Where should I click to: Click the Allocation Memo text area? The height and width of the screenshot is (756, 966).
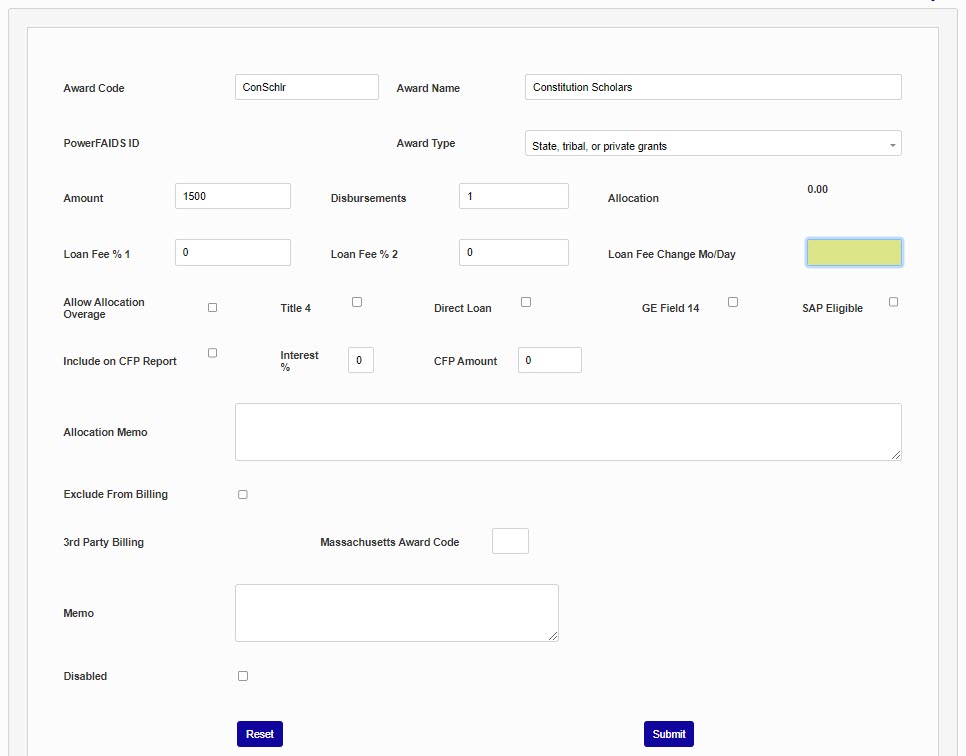click(x=567, y=432)
